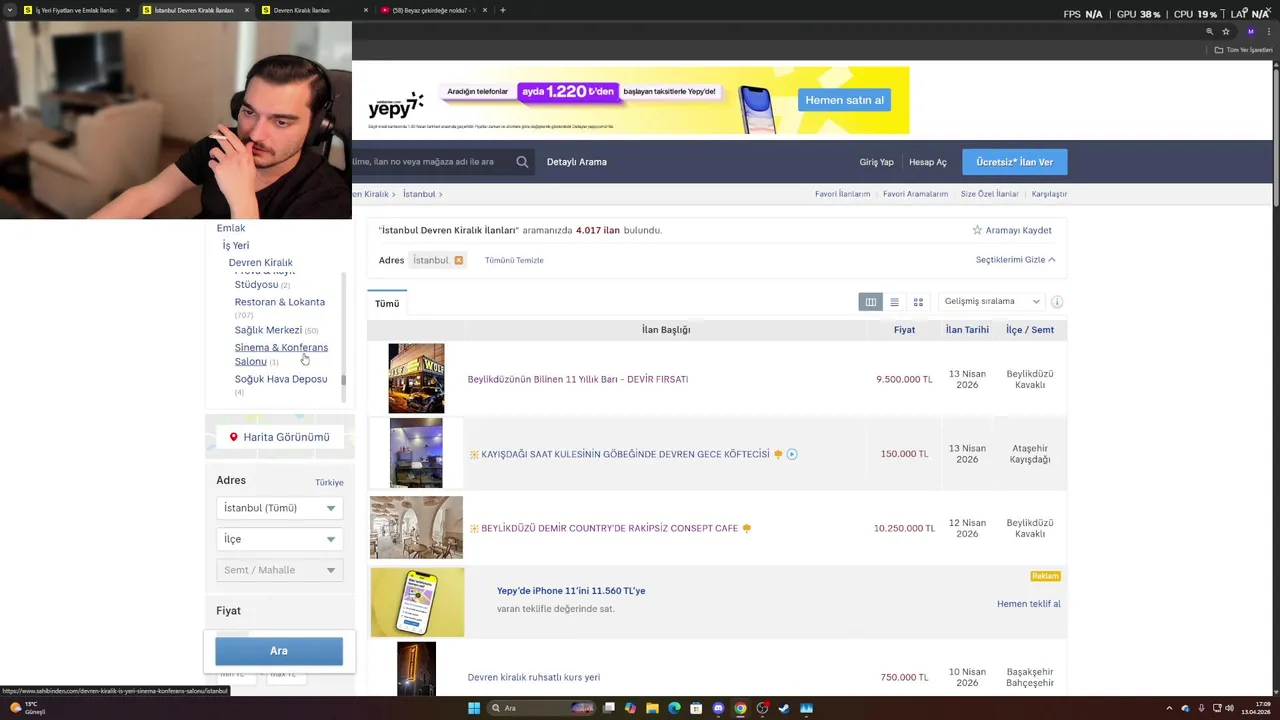Click Giriş Yap link

[876, 162]
